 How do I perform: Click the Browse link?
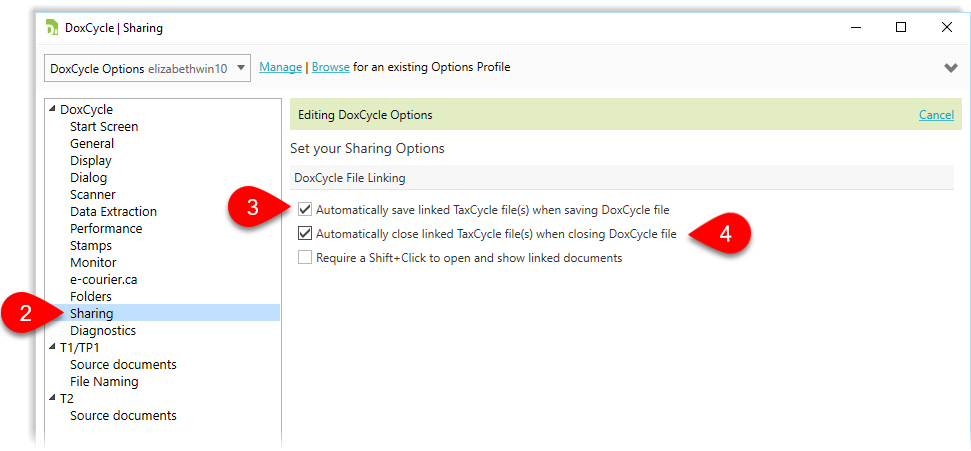click(331, 67)
